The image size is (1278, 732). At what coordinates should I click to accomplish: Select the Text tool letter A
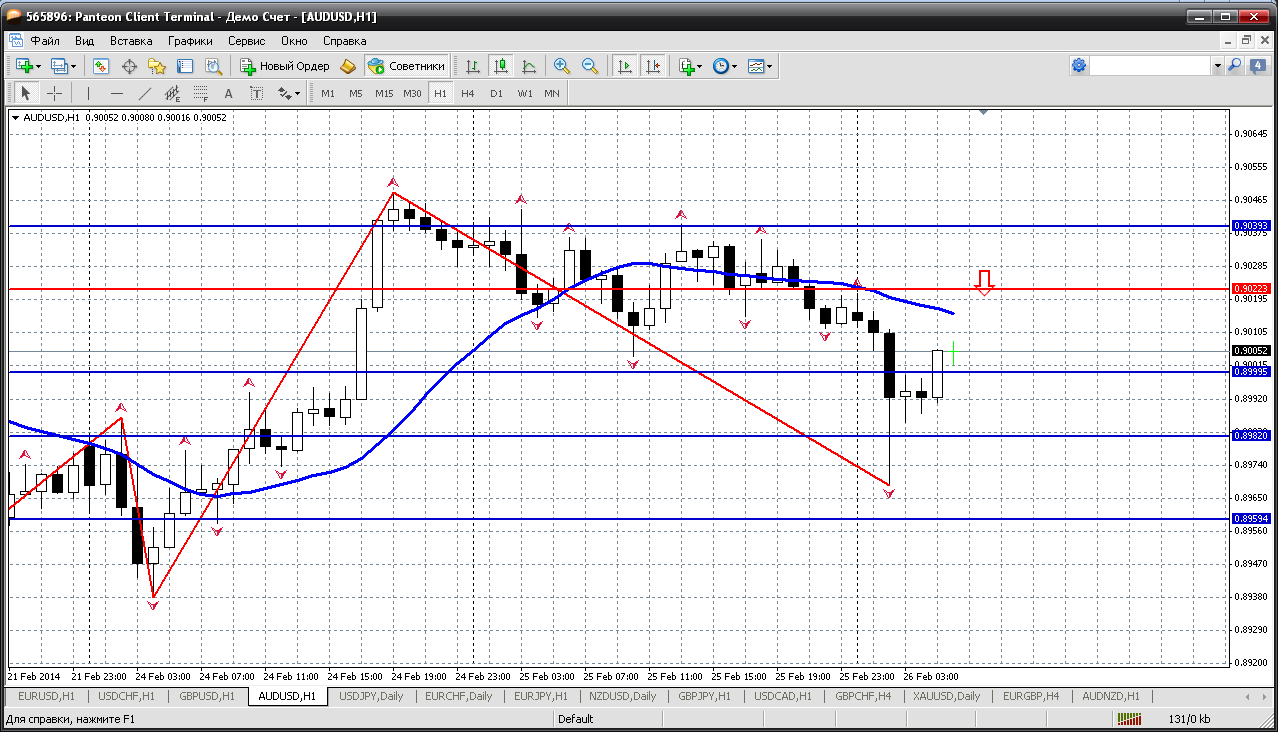point(228,93)
